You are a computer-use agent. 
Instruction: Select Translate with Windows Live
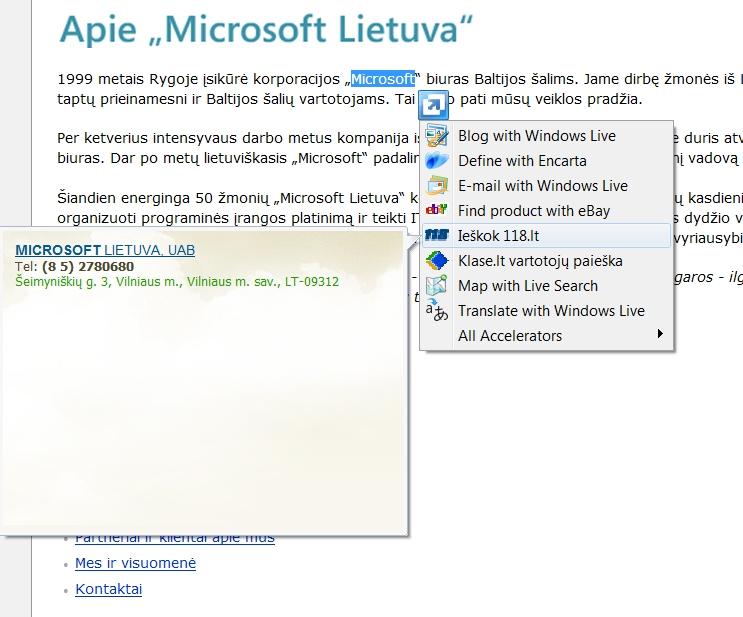[x=546, y=311]
